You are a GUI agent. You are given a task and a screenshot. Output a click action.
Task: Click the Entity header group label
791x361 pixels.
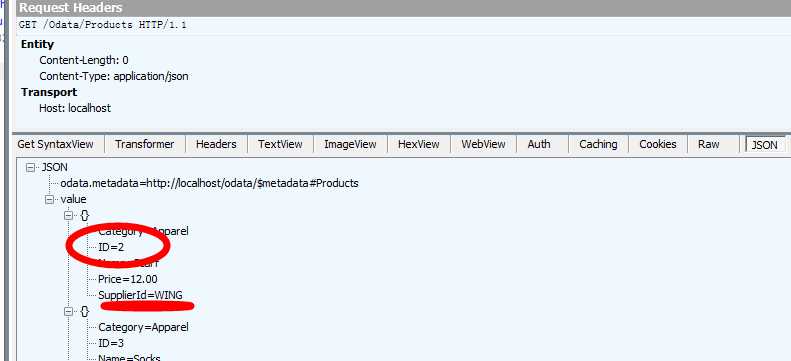[37, 44]
